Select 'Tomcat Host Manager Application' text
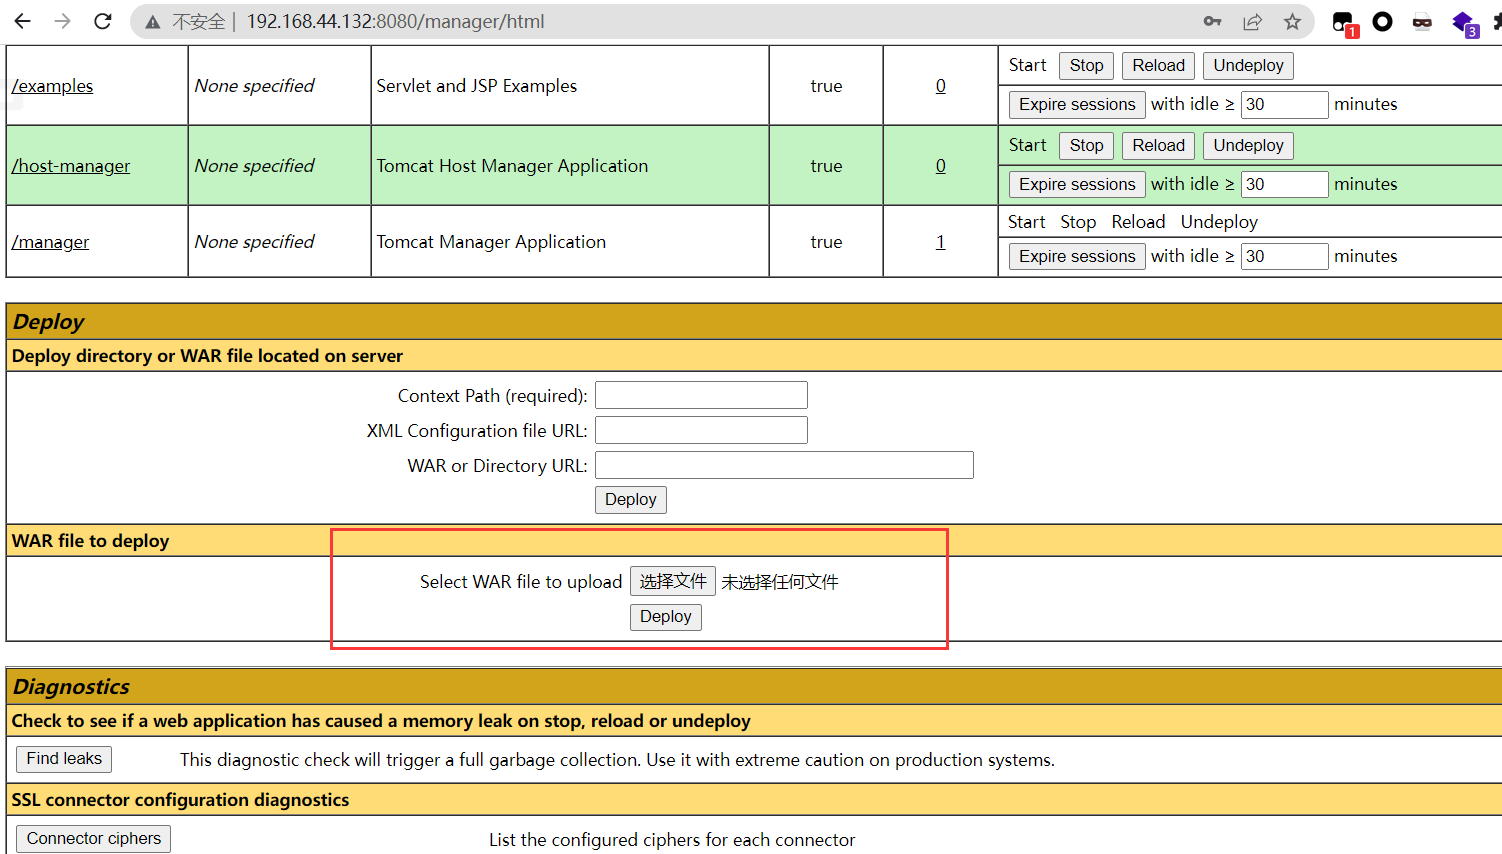The height and width of the screenshot is (854, 1502). tap(512, 166)
